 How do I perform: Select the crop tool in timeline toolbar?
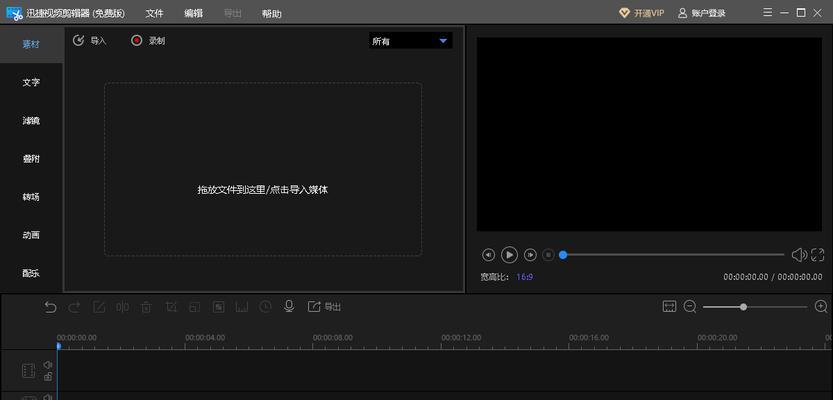(x=171, y=307)
